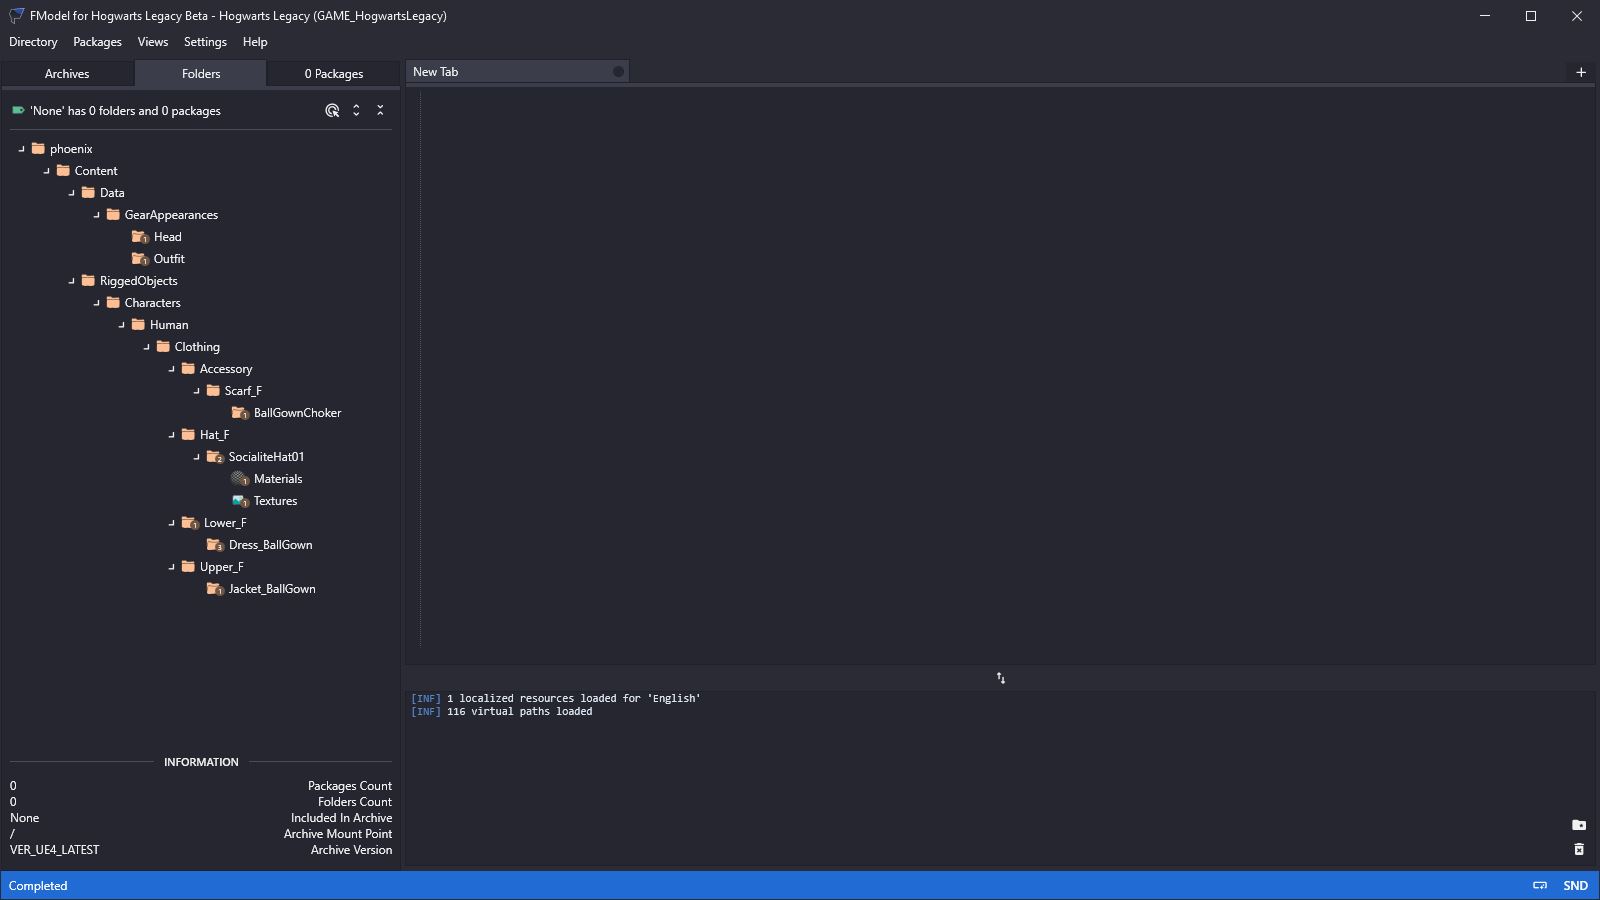Click the FModel app icon in the title bar
The width and height of the screenshot is (1600, 900).
click(x=16, y=16)
